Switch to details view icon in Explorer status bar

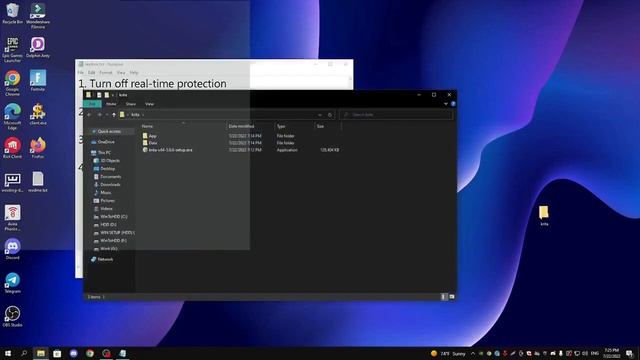click(x=443, y=297)
